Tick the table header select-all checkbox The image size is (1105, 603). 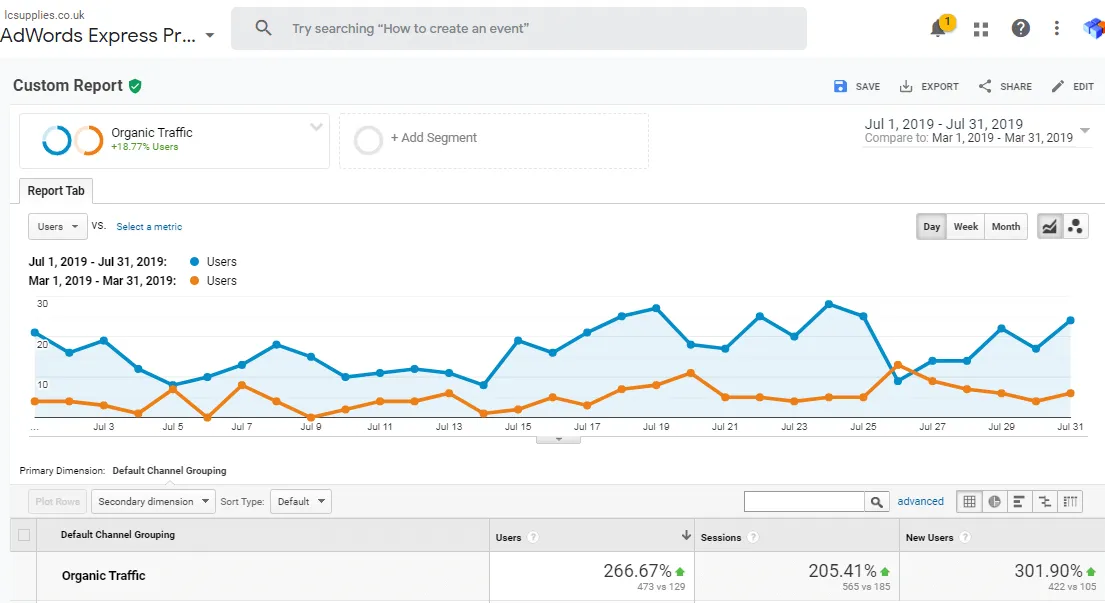click(x=24, y=535)
